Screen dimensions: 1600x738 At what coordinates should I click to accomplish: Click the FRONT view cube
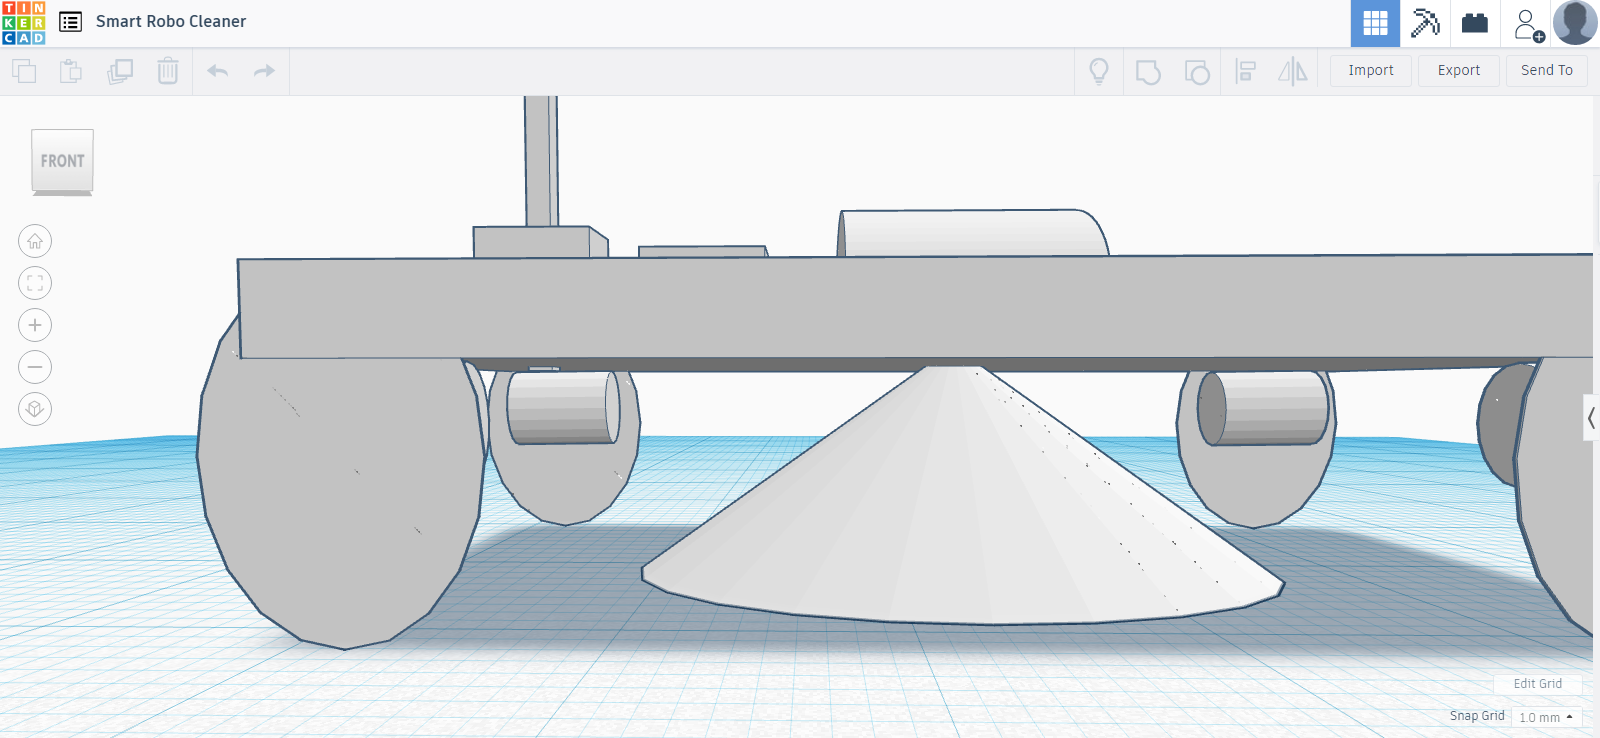pos(62,161)
